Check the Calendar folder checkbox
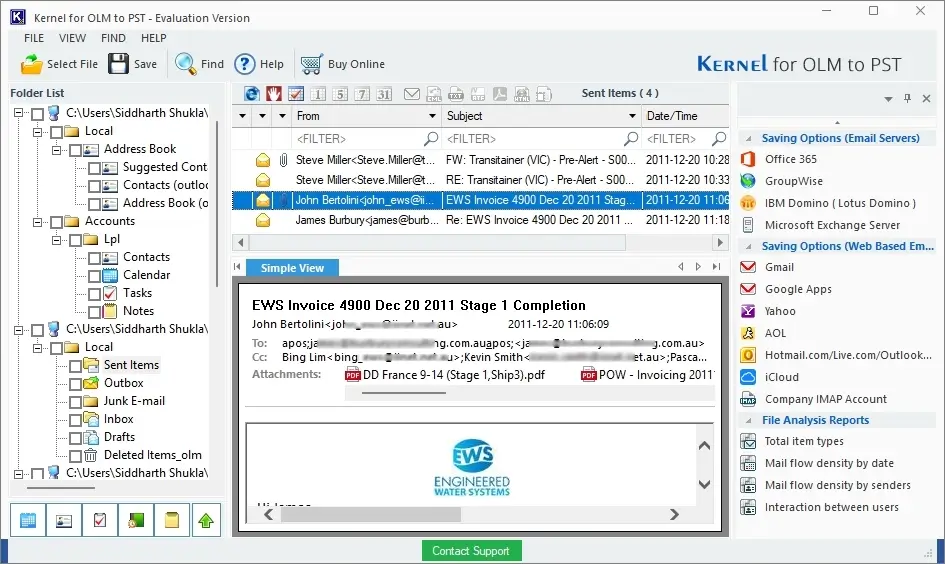945x564 pixels. point(95,276)
